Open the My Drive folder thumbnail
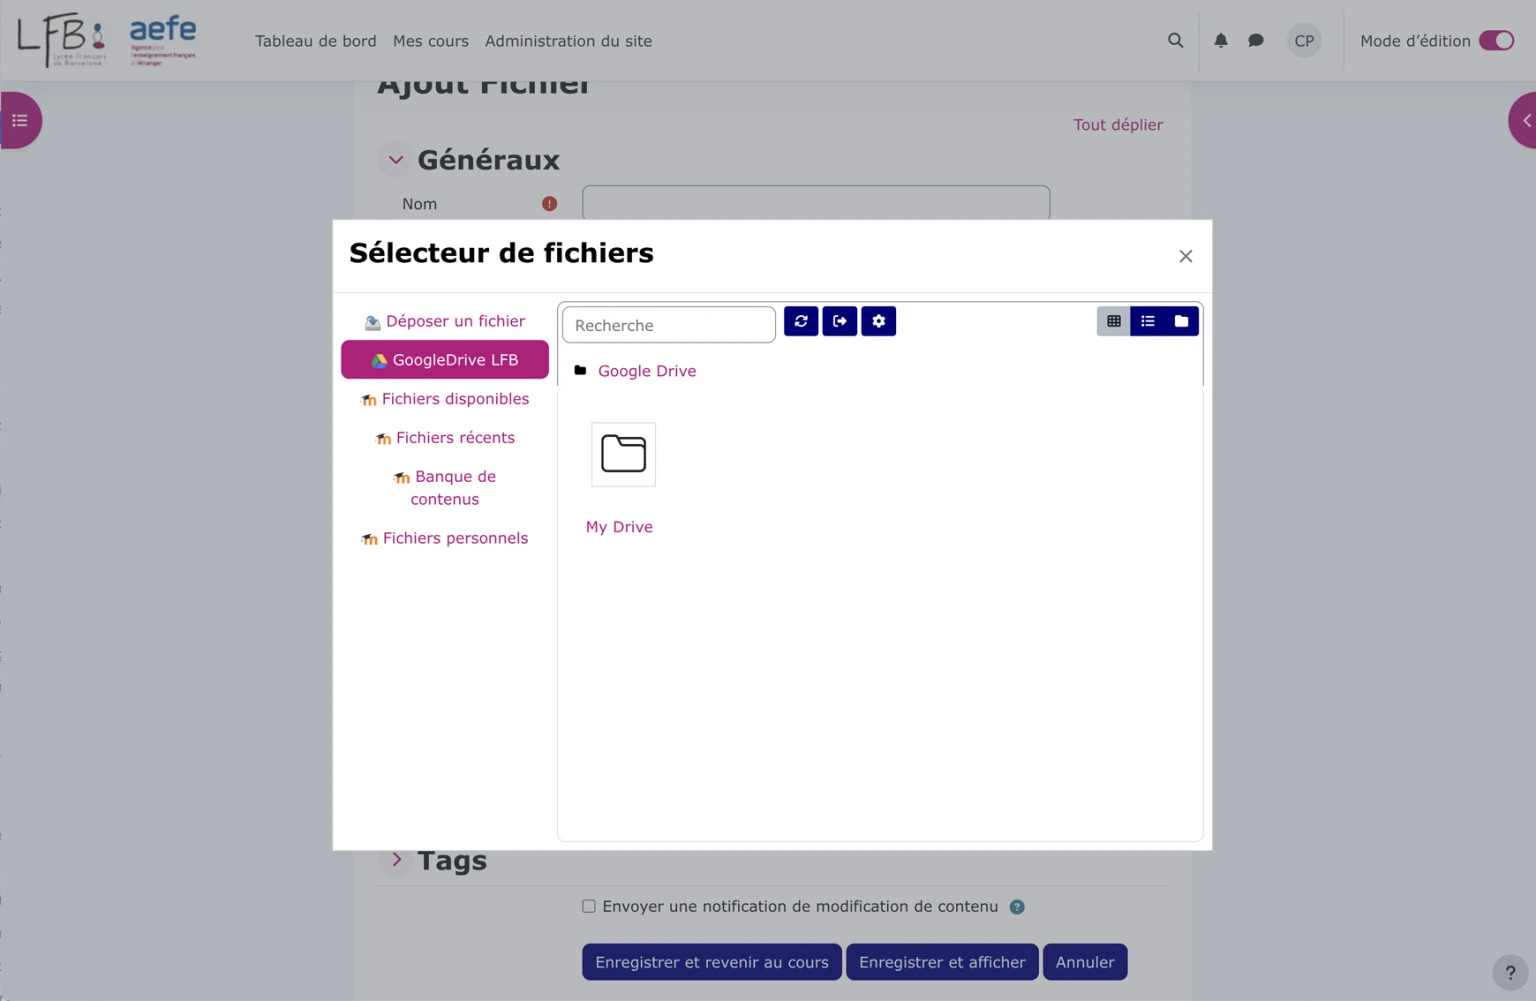 [x=622, y=454]
